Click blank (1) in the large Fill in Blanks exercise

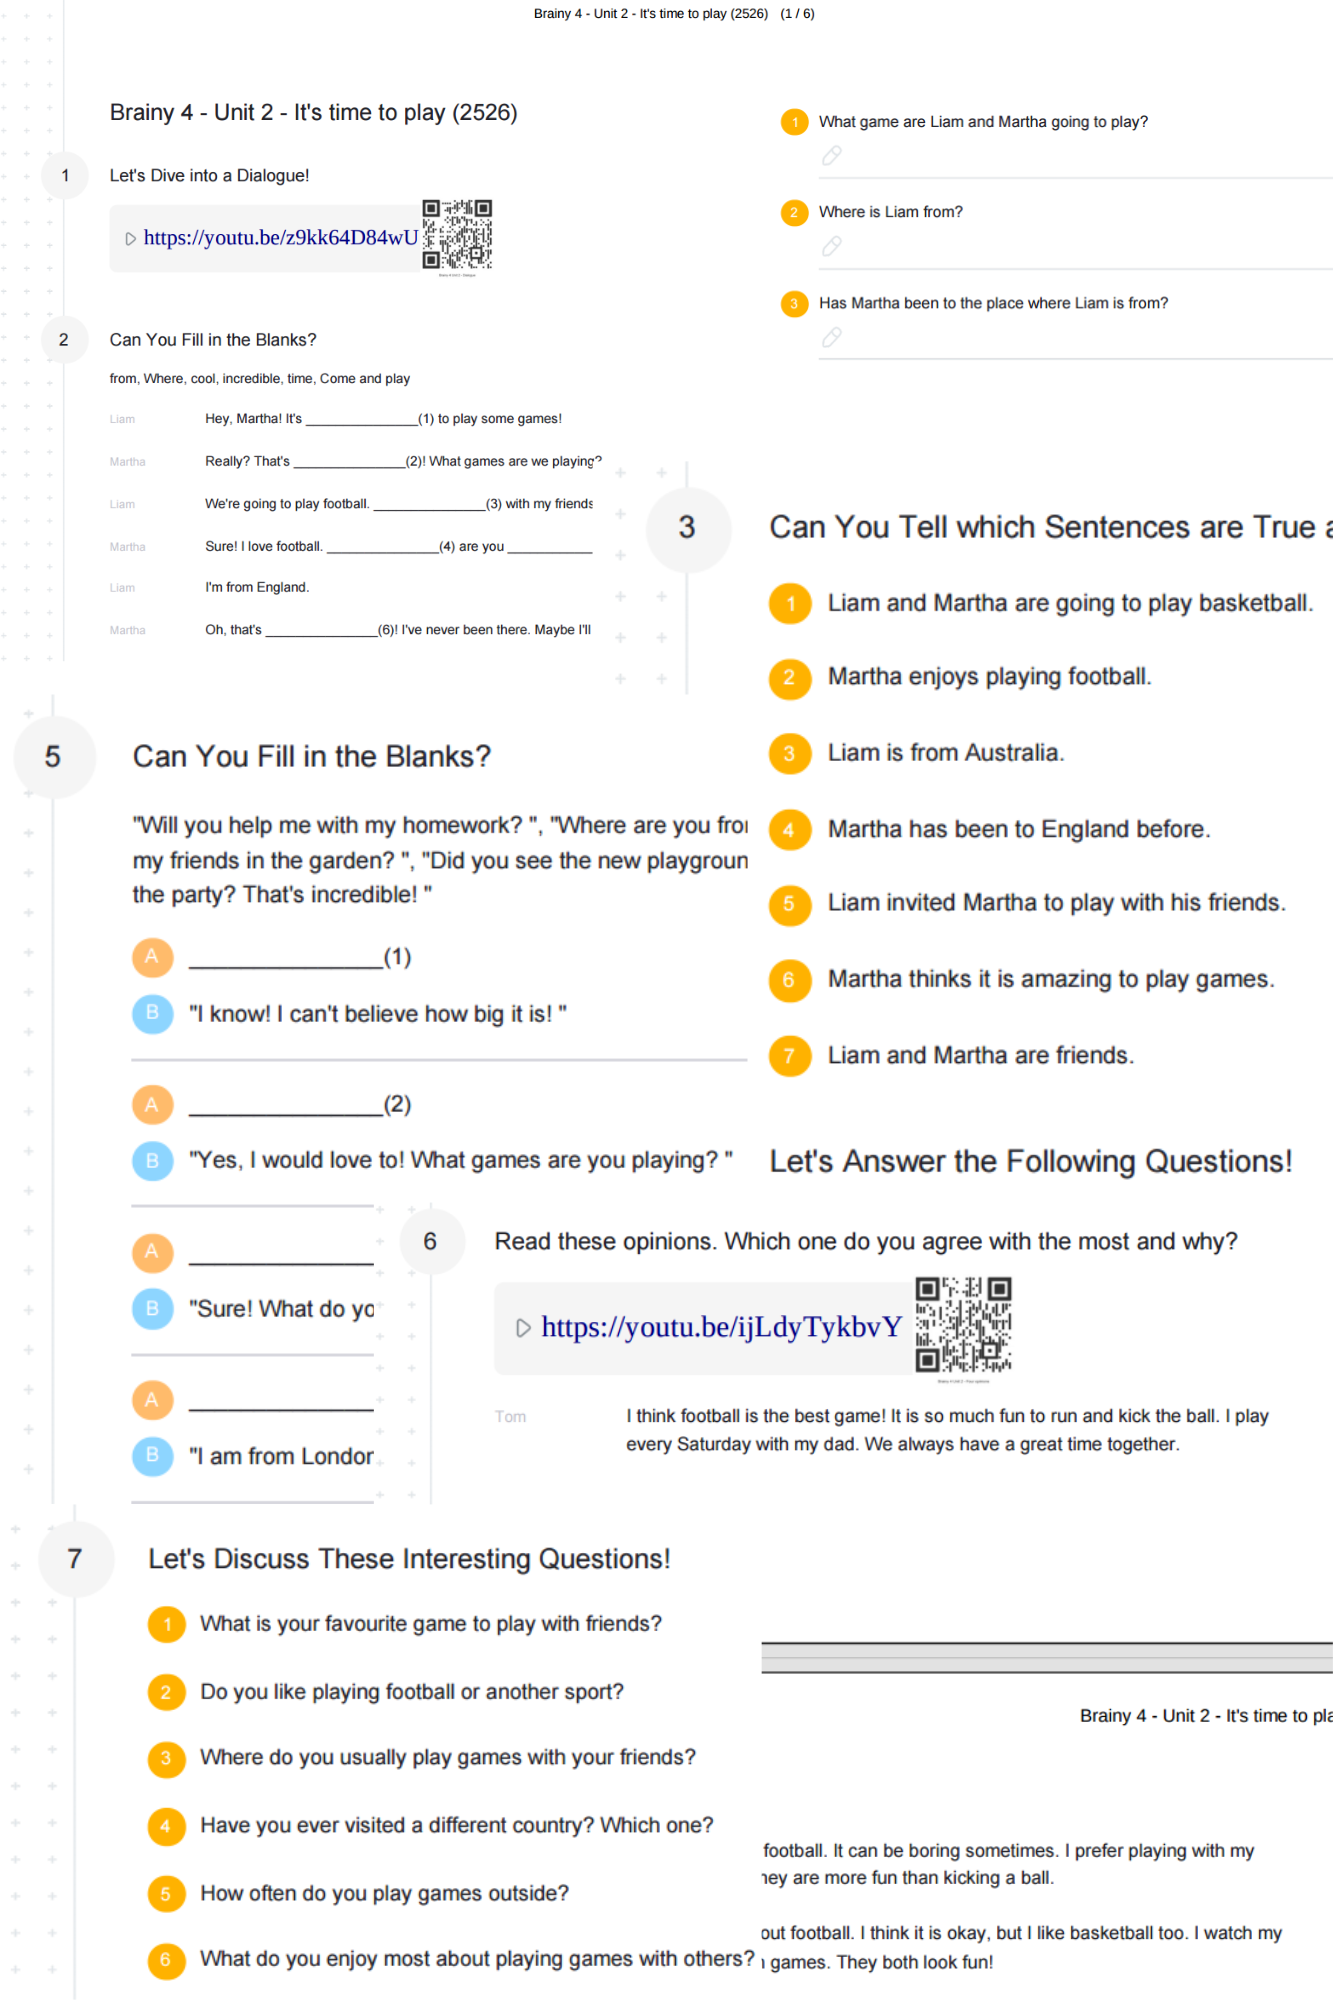[286, 958]
